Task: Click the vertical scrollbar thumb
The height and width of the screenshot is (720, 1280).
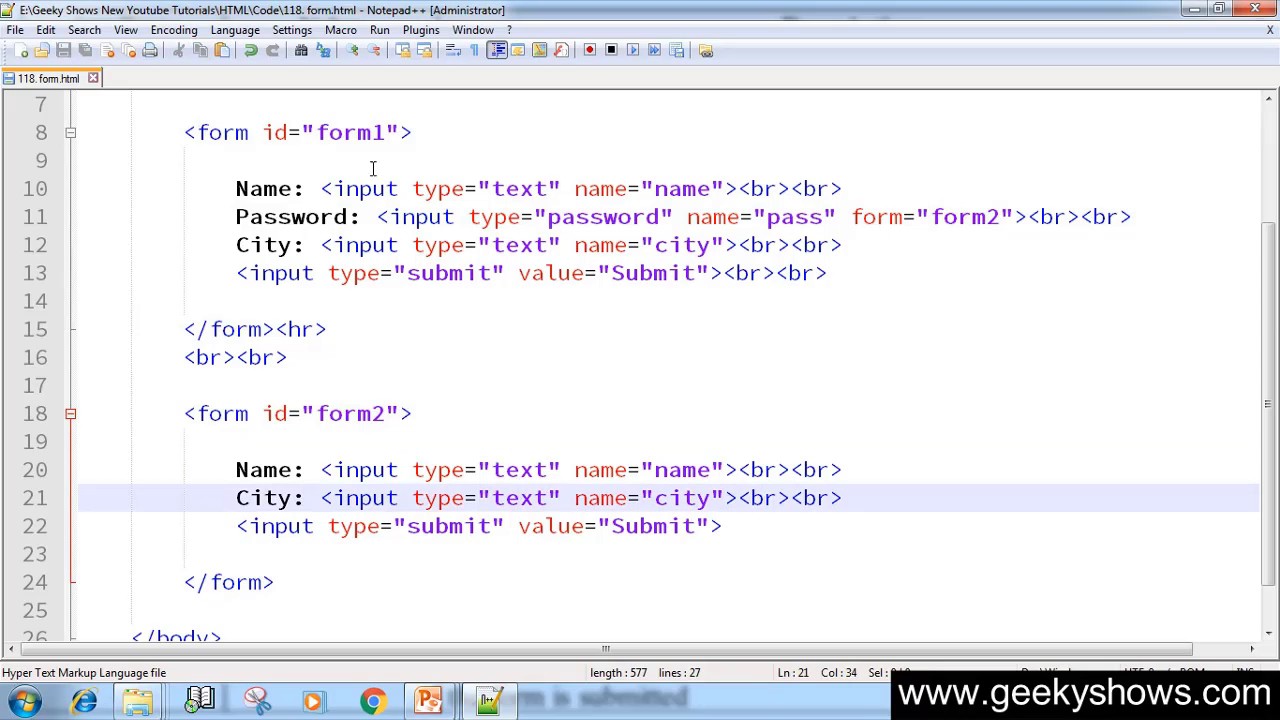Action: click(1269, 403)
